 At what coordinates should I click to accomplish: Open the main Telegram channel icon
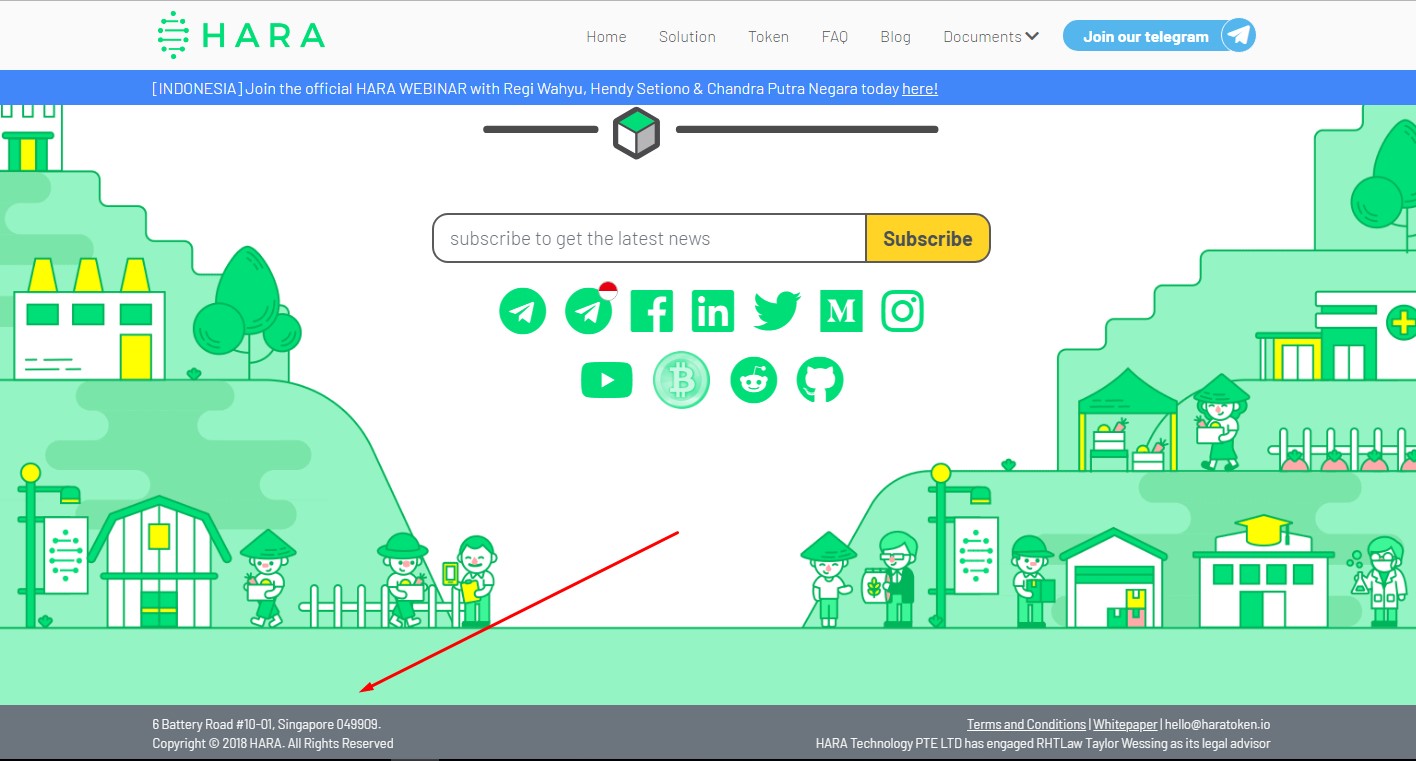523,311
